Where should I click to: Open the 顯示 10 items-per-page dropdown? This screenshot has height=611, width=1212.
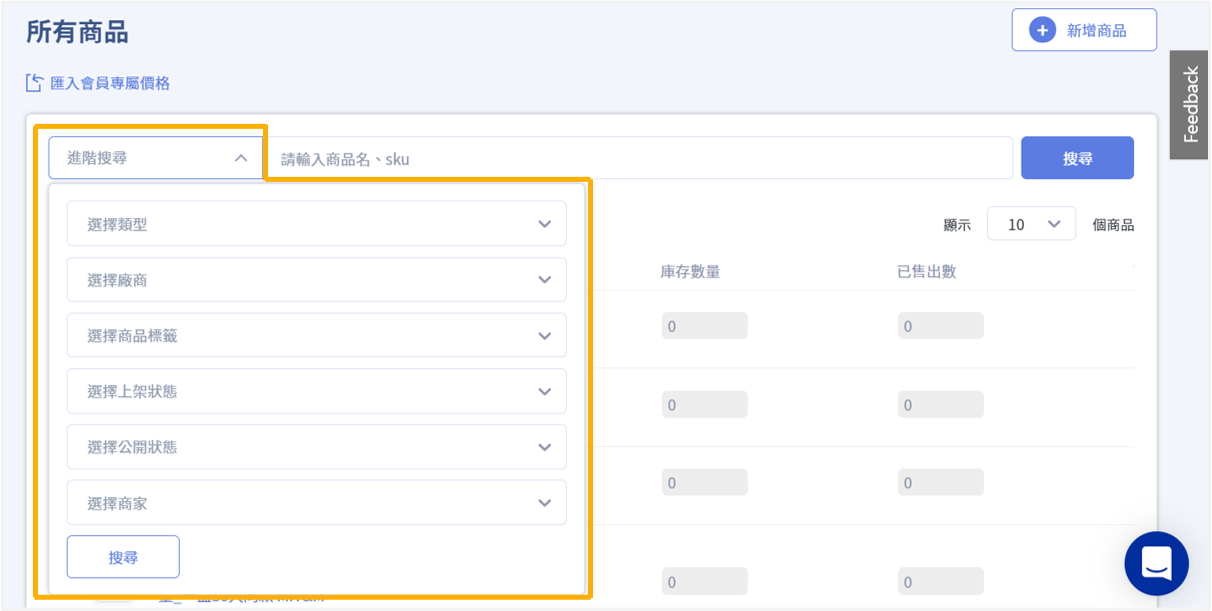1031,224
